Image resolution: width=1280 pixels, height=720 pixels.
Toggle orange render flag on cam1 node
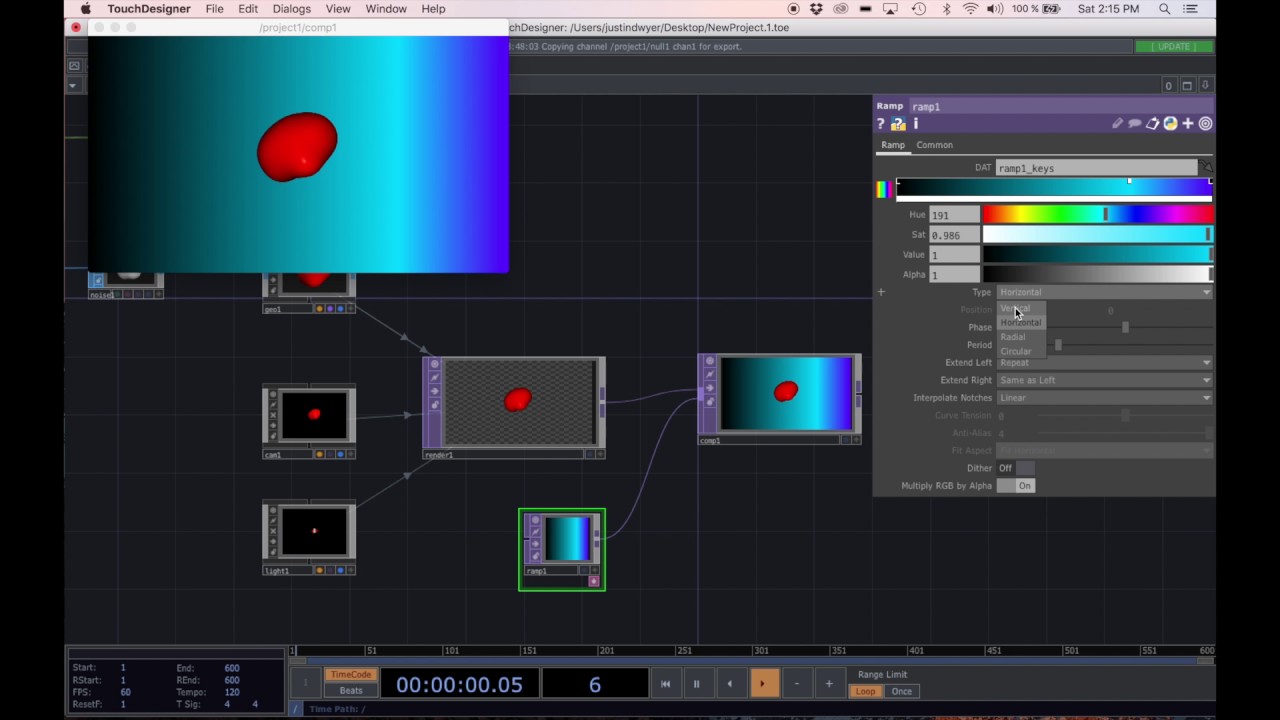pos(319,455)
